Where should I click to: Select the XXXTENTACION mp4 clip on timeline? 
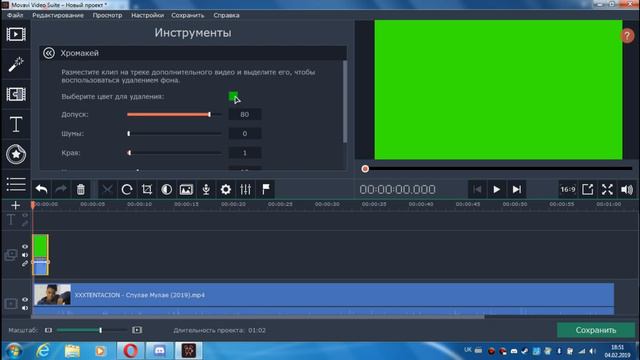click(x=324, y=298)
